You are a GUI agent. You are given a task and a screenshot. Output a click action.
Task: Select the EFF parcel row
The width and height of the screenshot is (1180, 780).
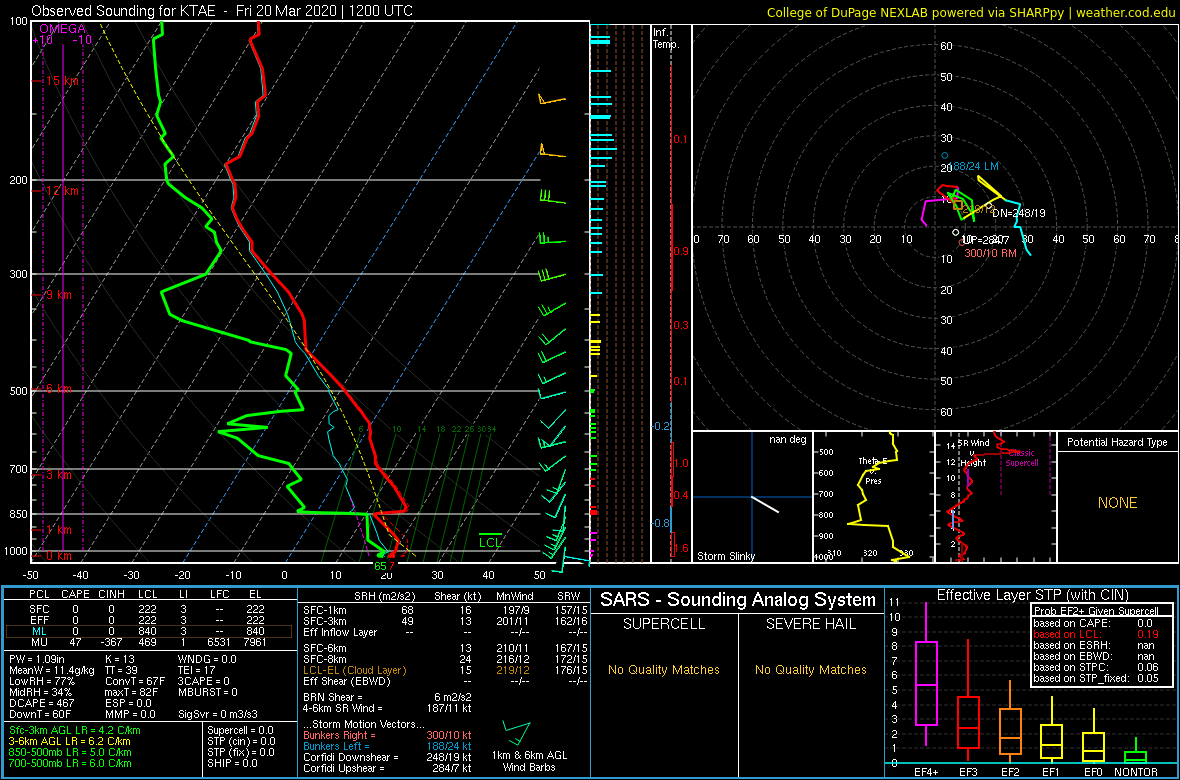[x=150, y=619]
